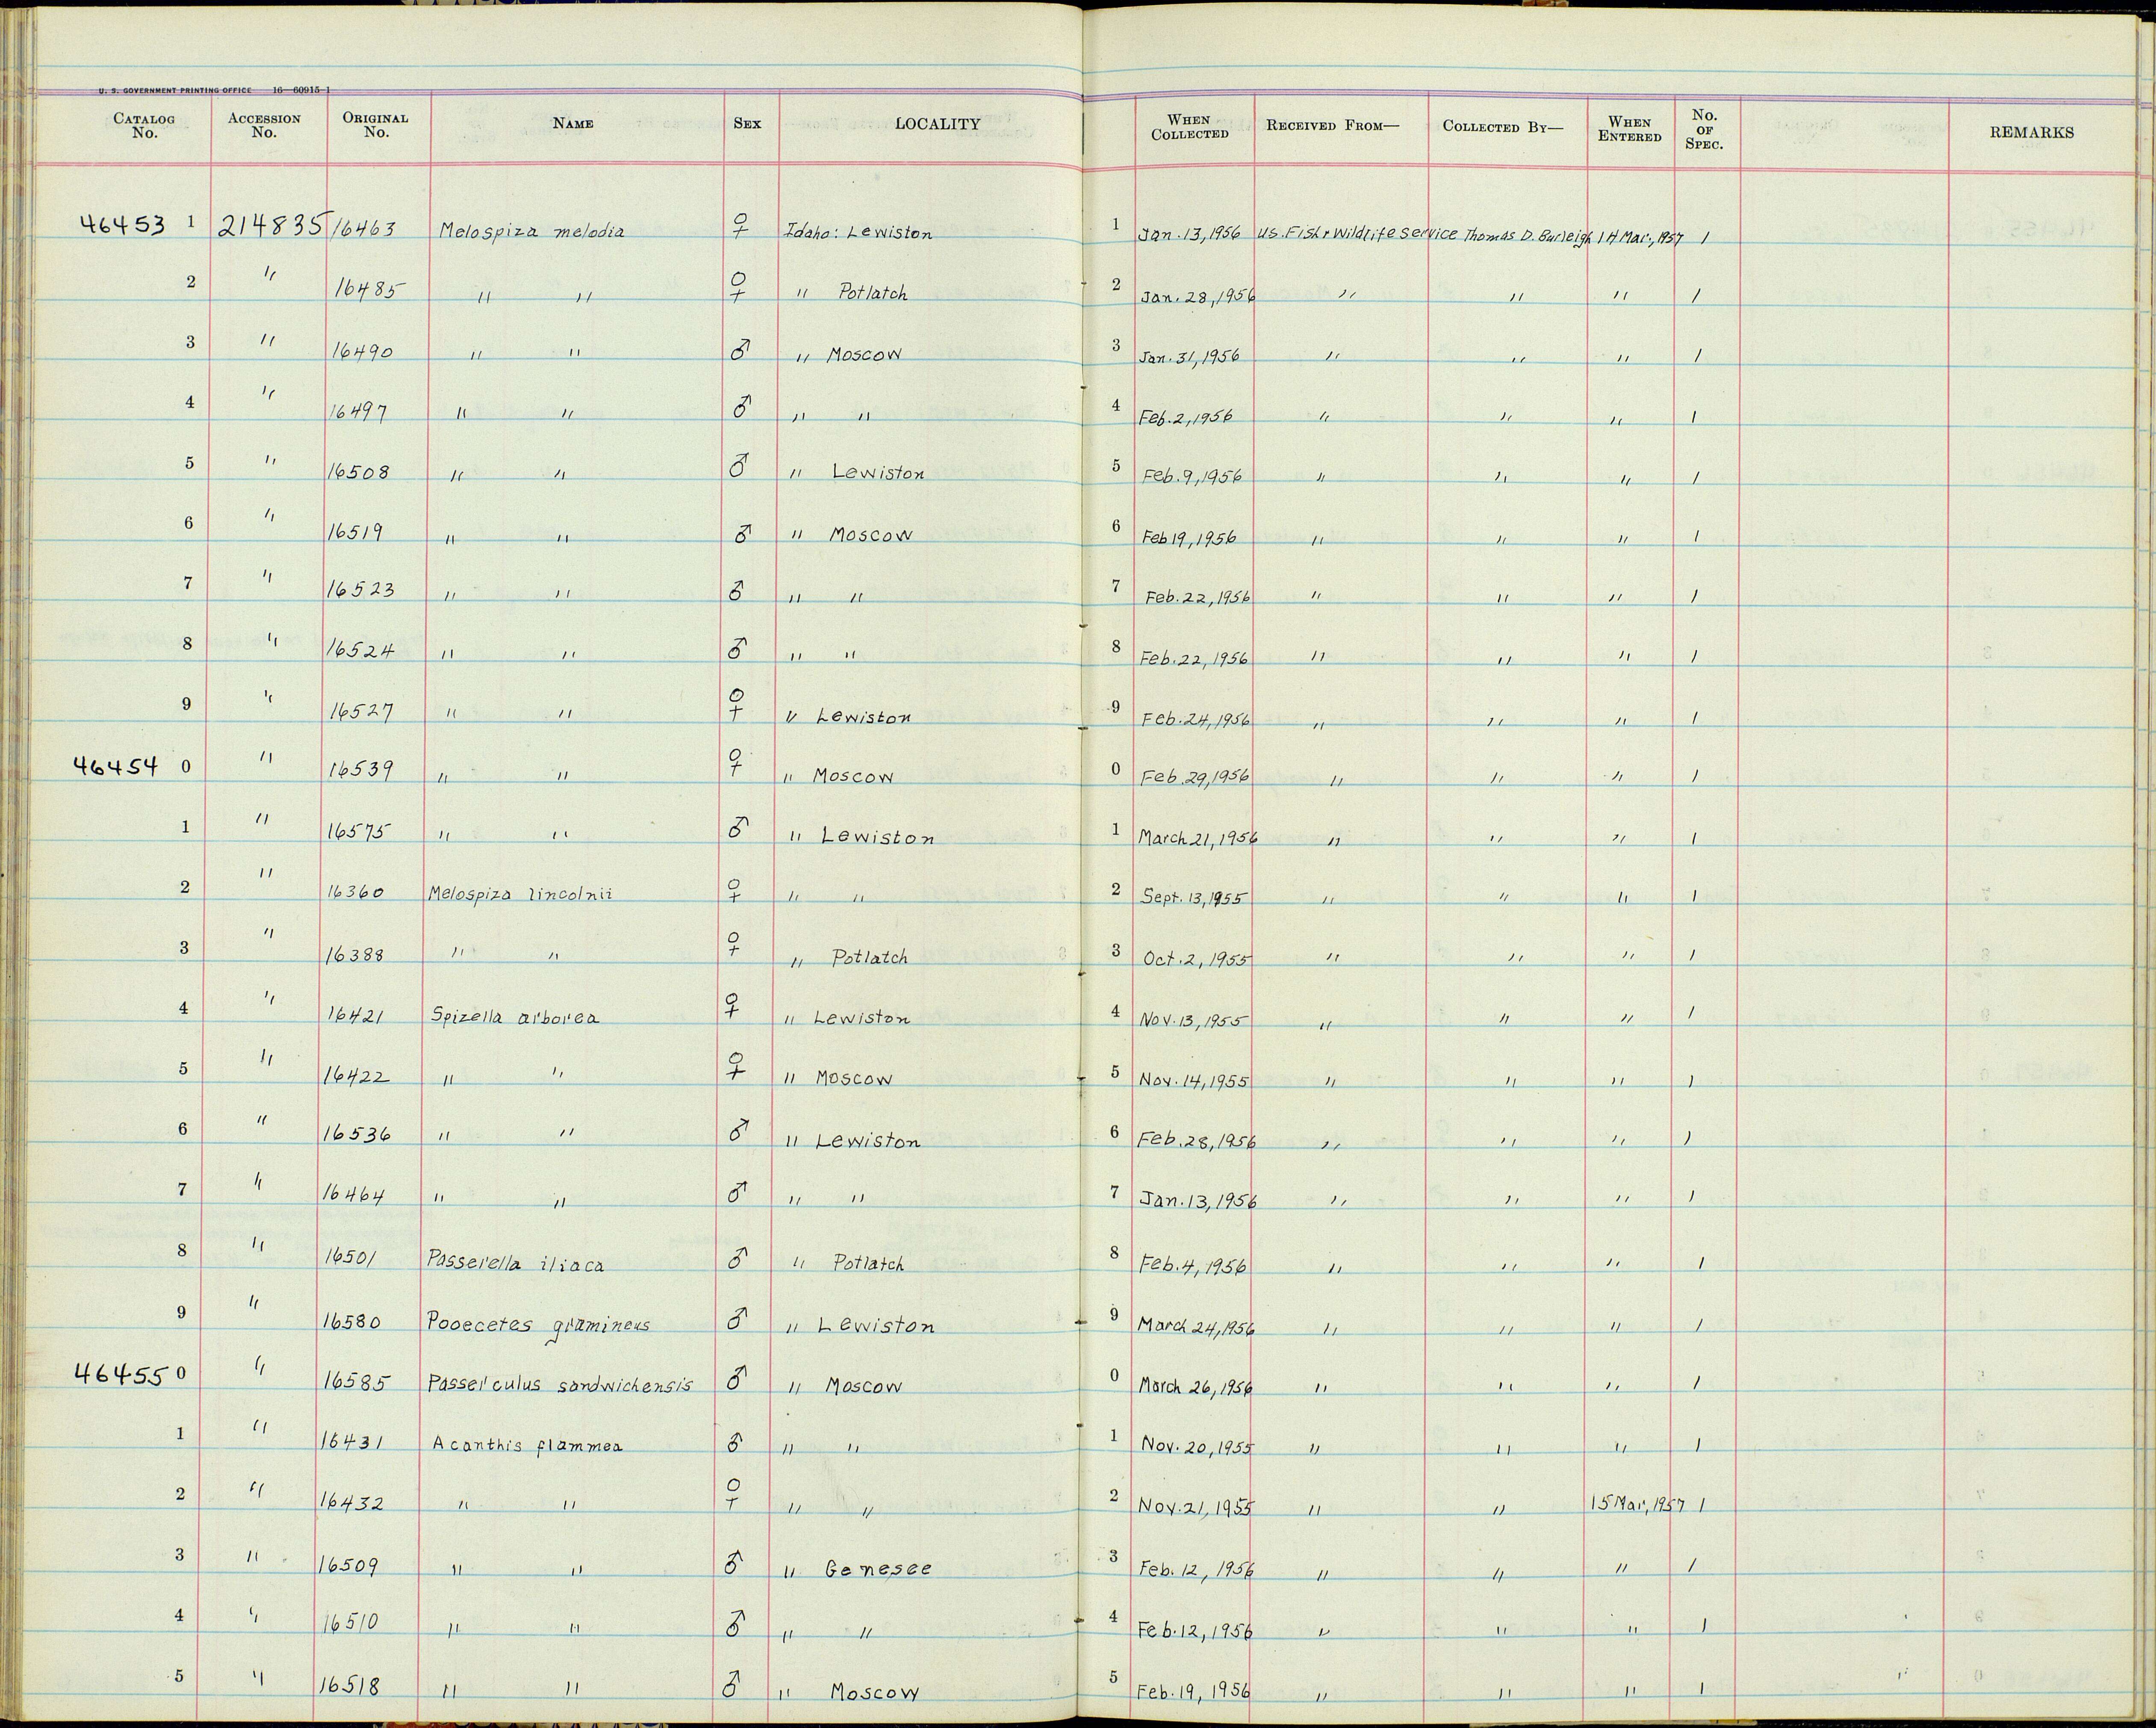Click the Received From column header
The image size is (2156, 1728).
click(x=1332, y=126)
